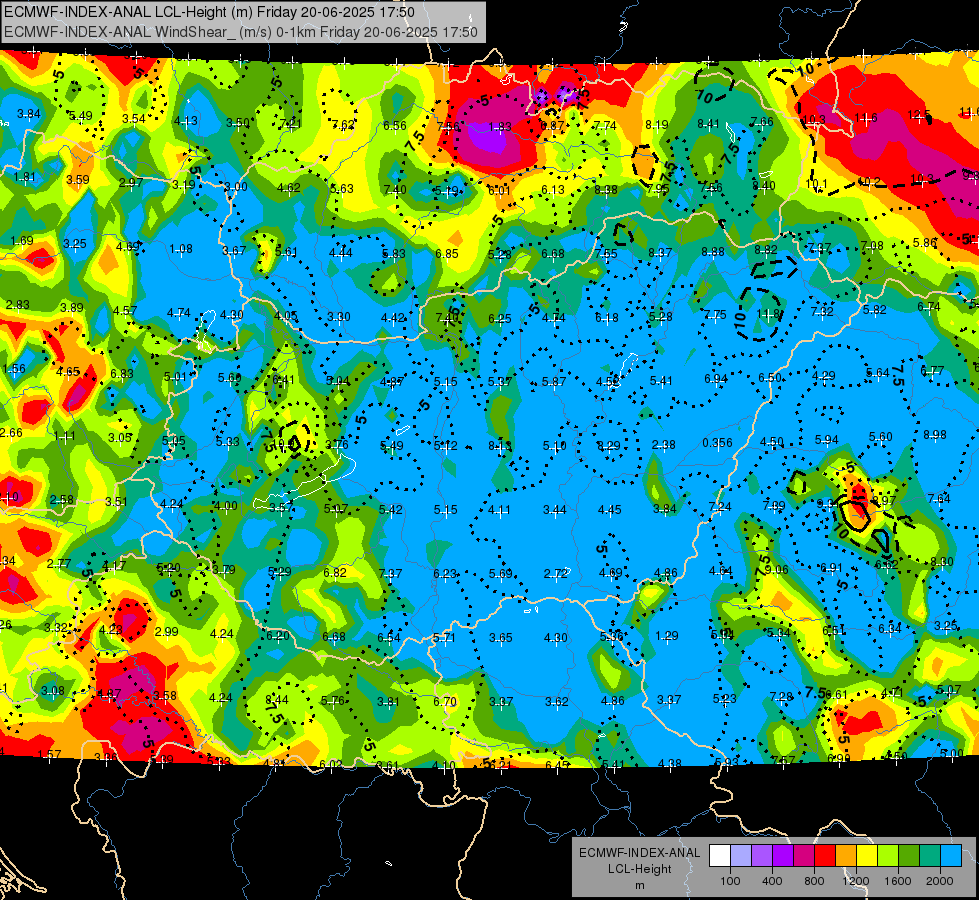Click the wind shear value 3.44
This screenshot has height=900, width=979.
pos(554,510)
